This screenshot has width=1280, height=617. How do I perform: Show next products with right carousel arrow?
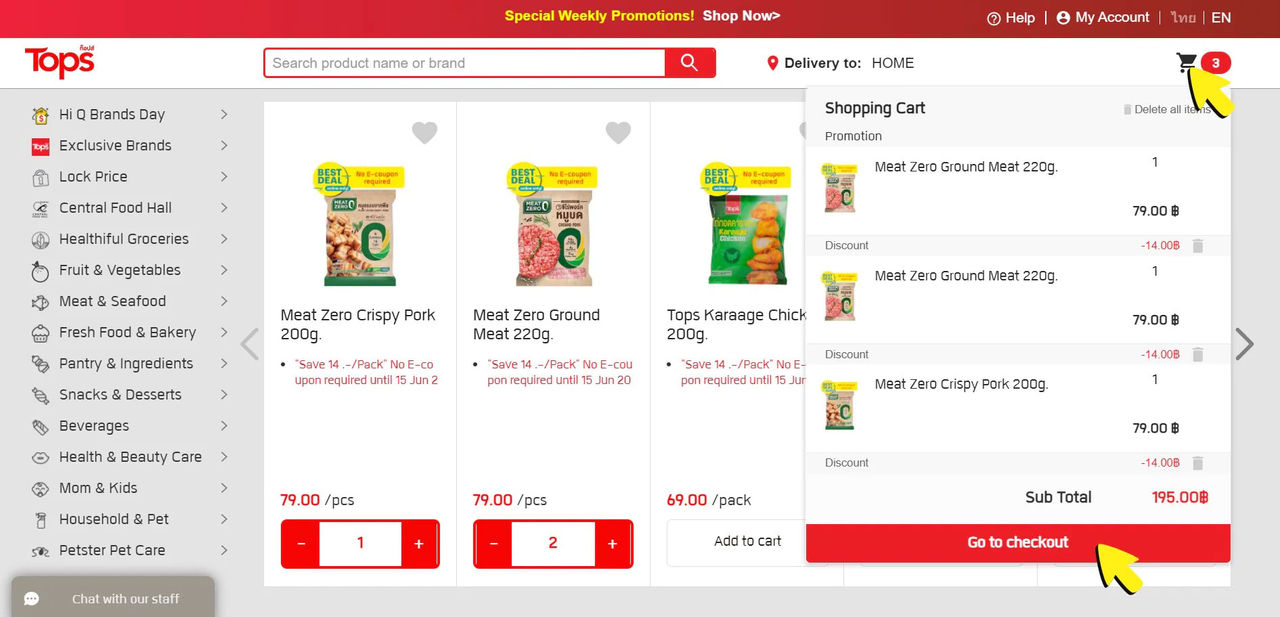point(1244,344)
